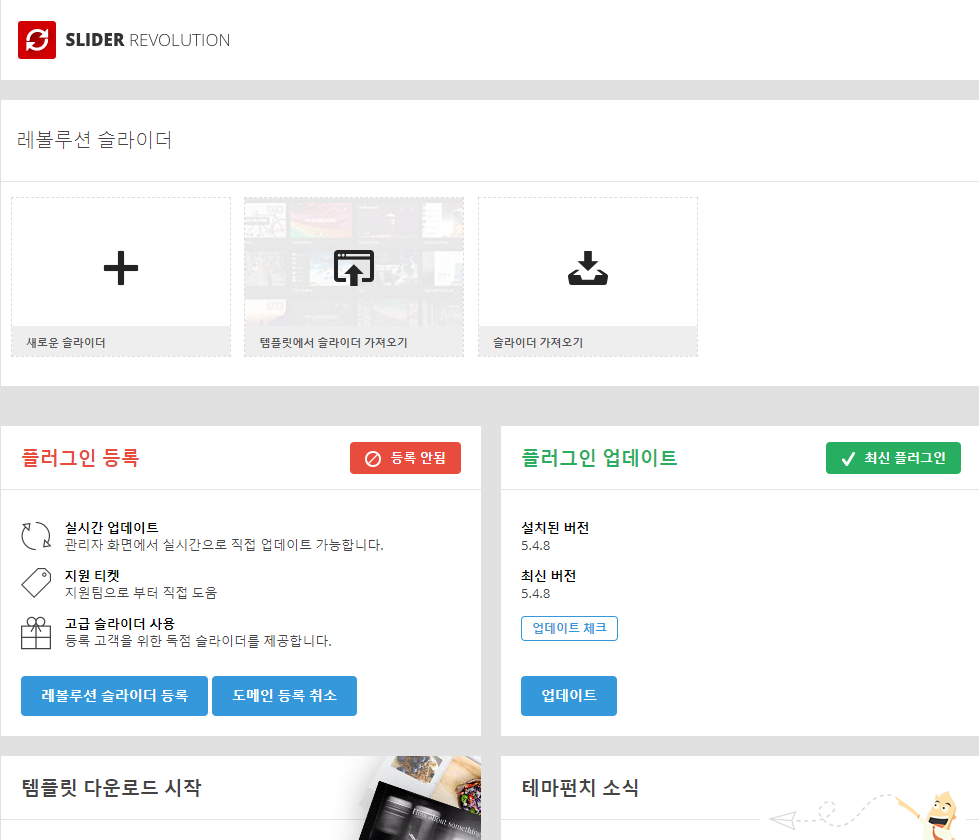Click the 최신 버전 label
Viewport: 979px width, 840px height.
(548, 576)
